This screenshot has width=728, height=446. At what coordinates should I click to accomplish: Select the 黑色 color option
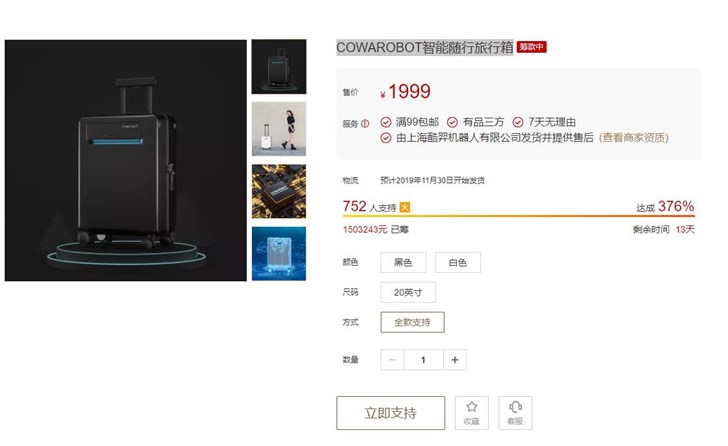click(x=403, y=263)
